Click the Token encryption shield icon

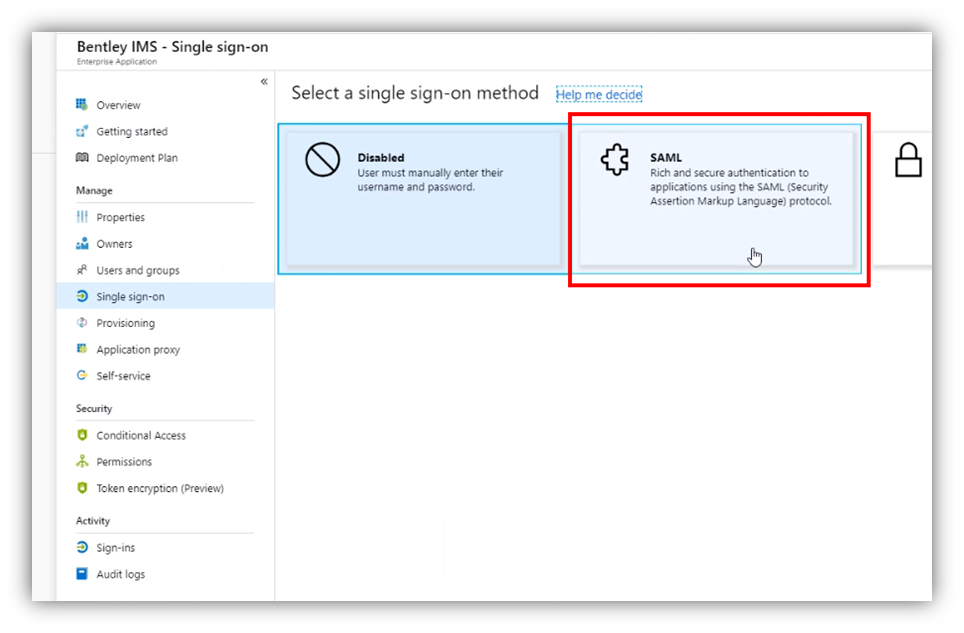coord(82,487)
